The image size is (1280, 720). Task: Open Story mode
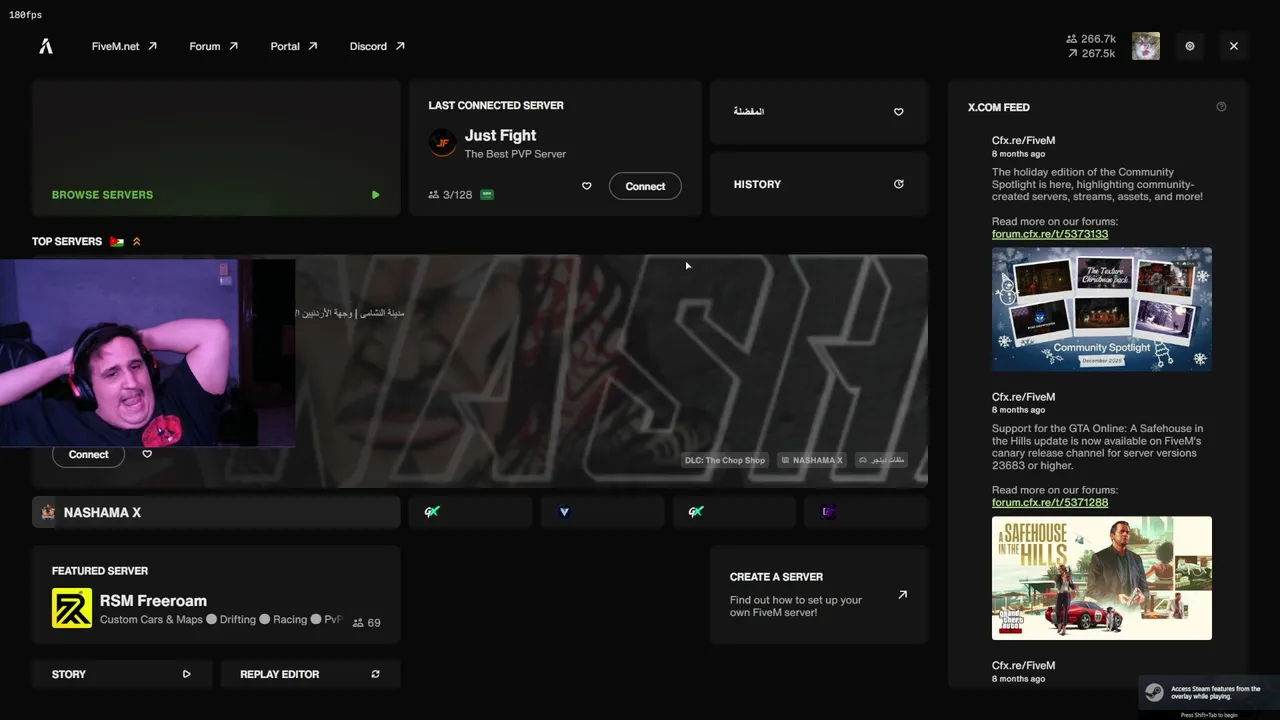122,674
